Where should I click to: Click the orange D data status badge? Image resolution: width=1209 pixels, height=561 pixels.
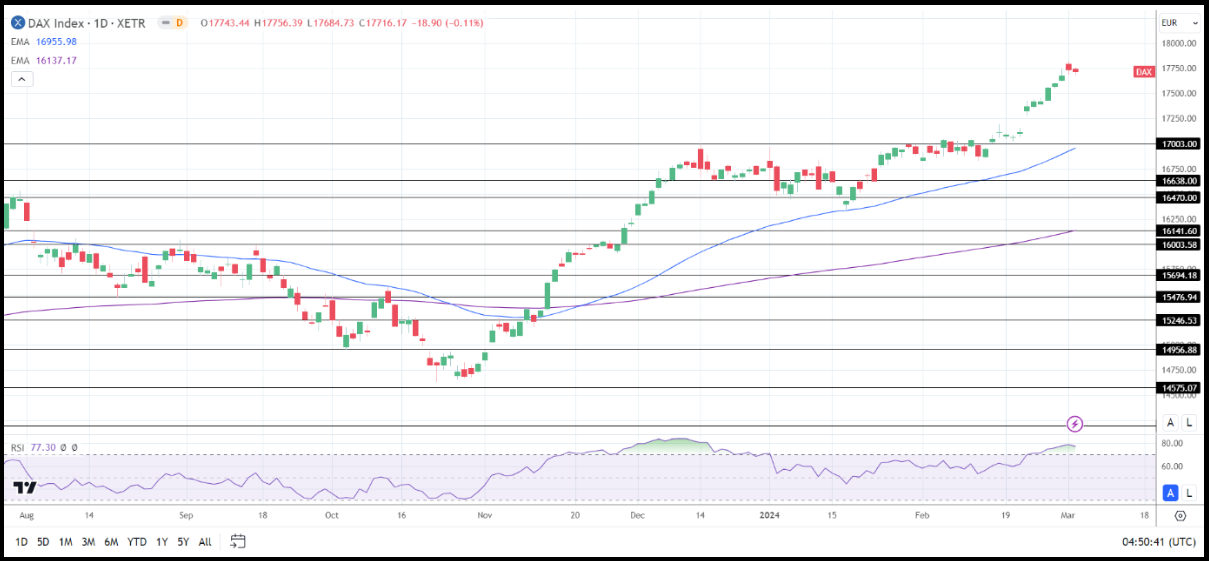[x=180, y=23]
